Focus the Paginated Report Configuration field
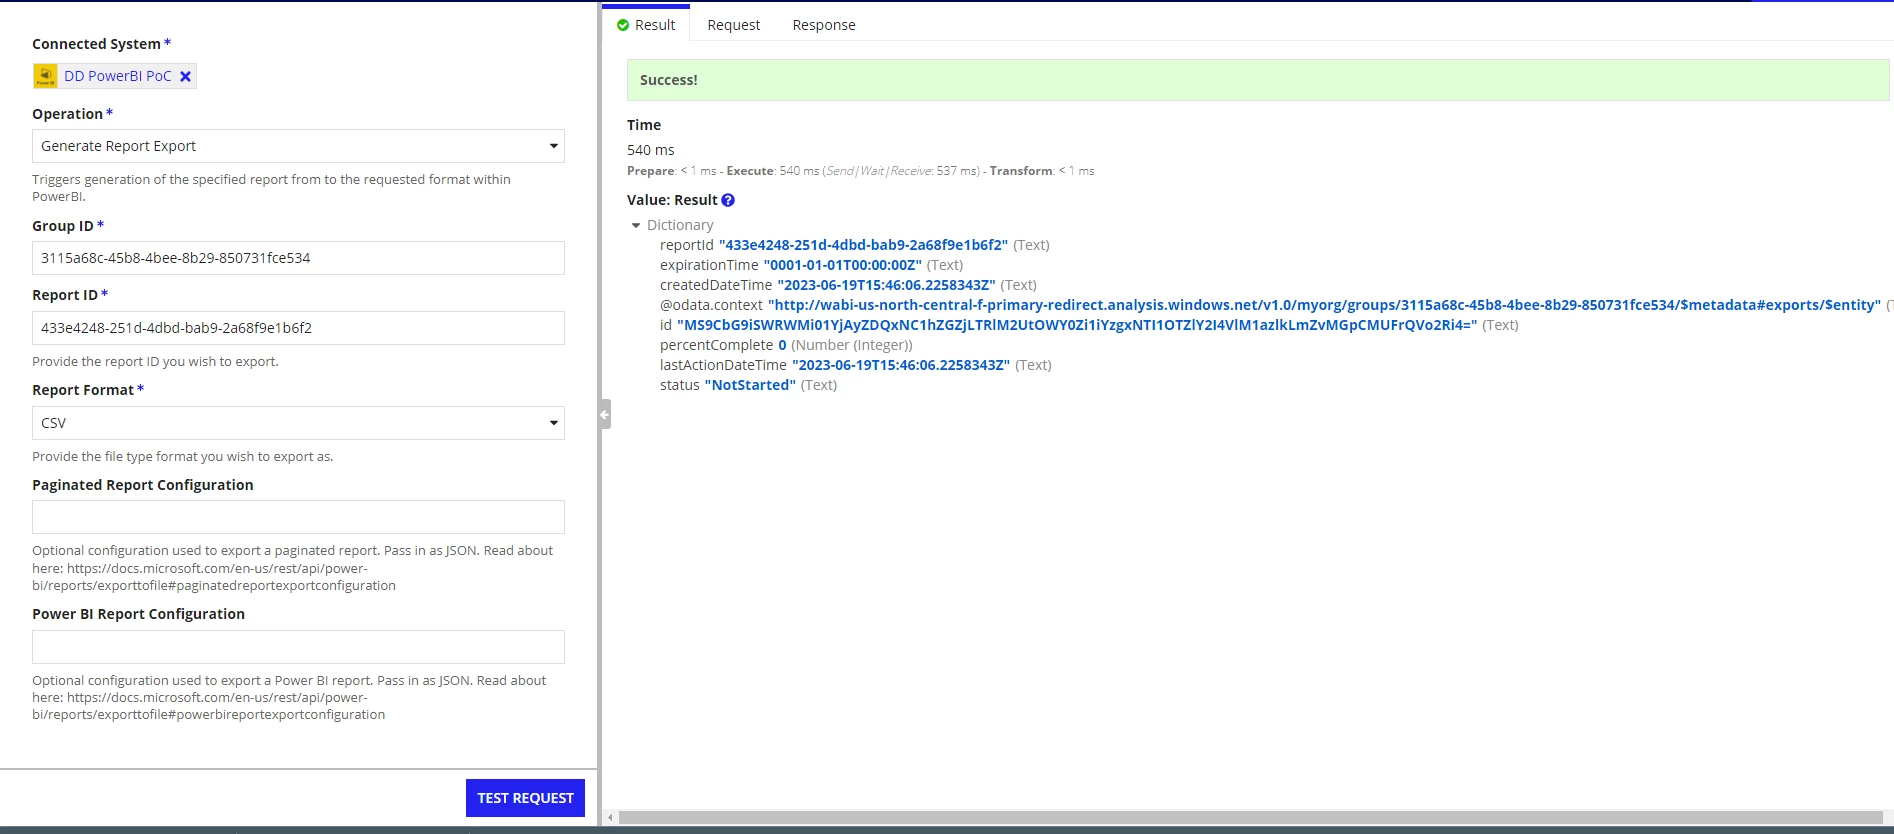This screenshot has height=834, width=1894. point(298,517)
